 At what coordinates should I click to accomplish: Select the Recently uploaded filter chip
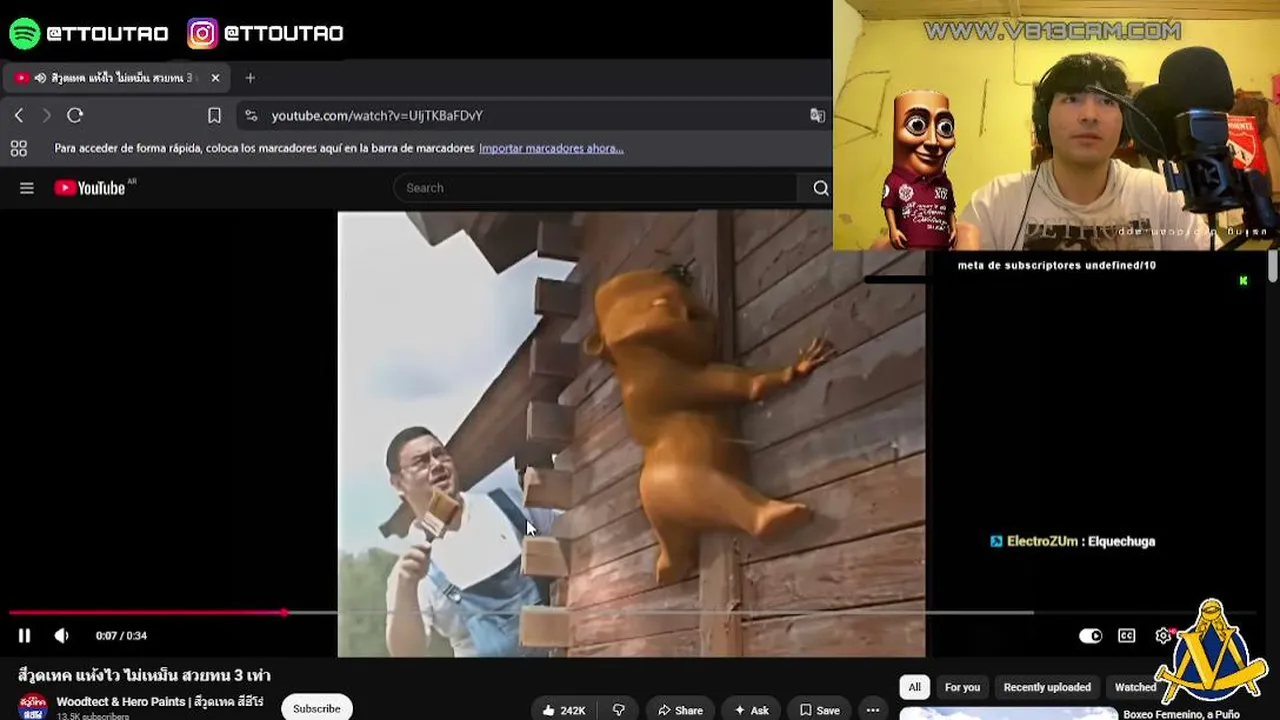1047,687
